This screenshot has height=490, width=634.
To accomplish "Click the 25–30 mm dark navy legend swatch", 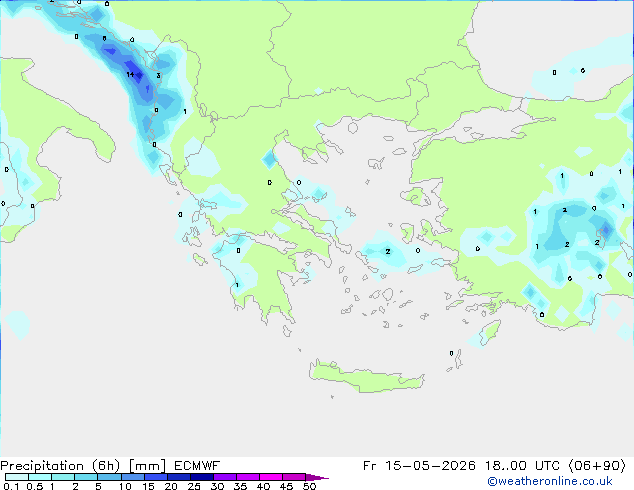I will pyautogui.click(x=201, y=477).
